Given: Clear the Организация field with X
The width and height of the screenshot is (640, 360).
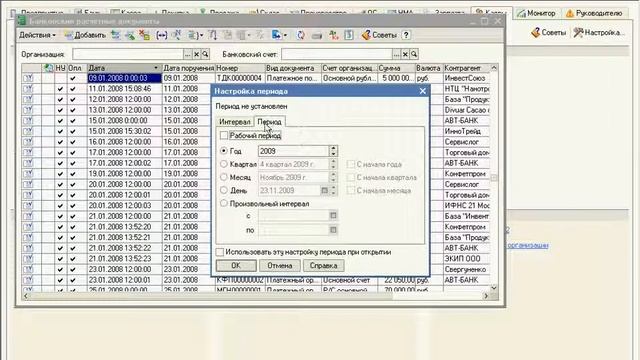Looking at the screenshot, I should click(196, 54).
